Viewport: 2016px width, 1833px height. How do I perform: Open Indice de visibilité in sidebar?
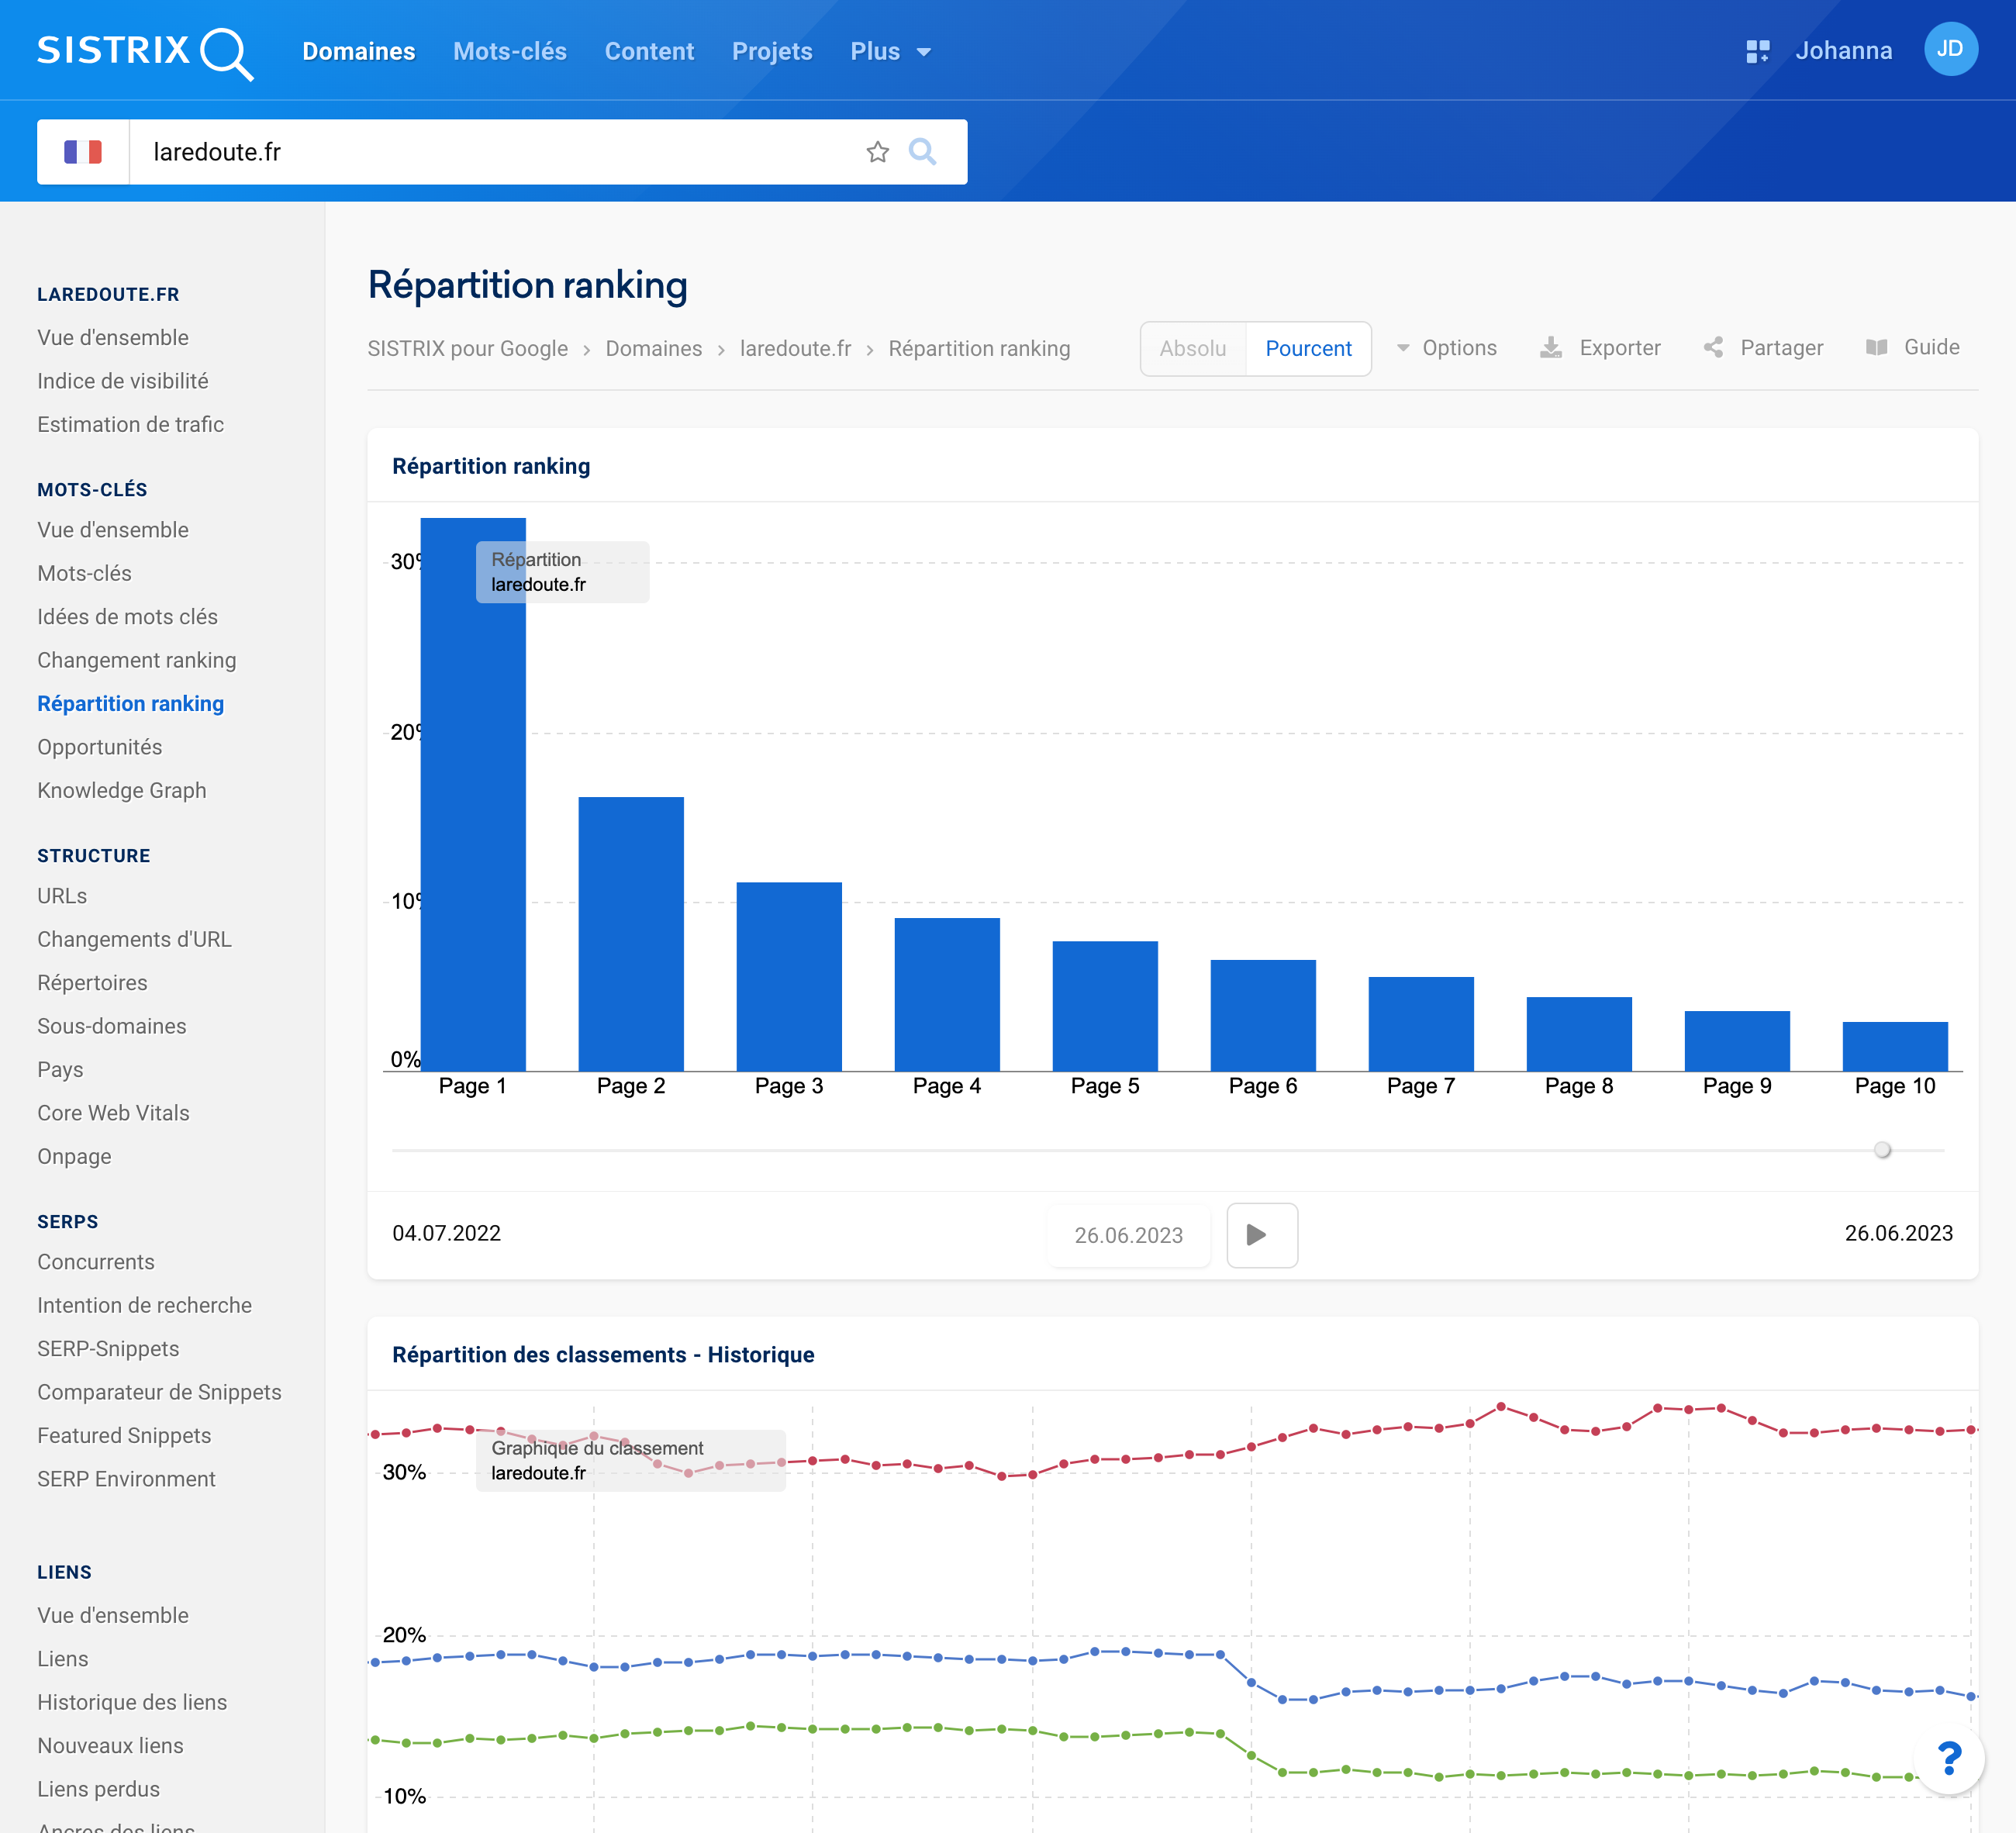[x=123, y=381]
